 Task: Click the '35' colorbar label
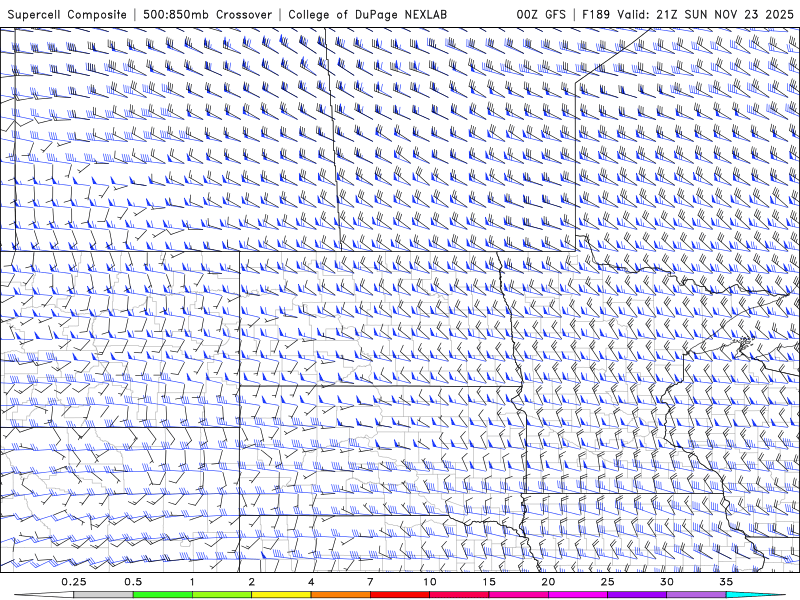726,582
